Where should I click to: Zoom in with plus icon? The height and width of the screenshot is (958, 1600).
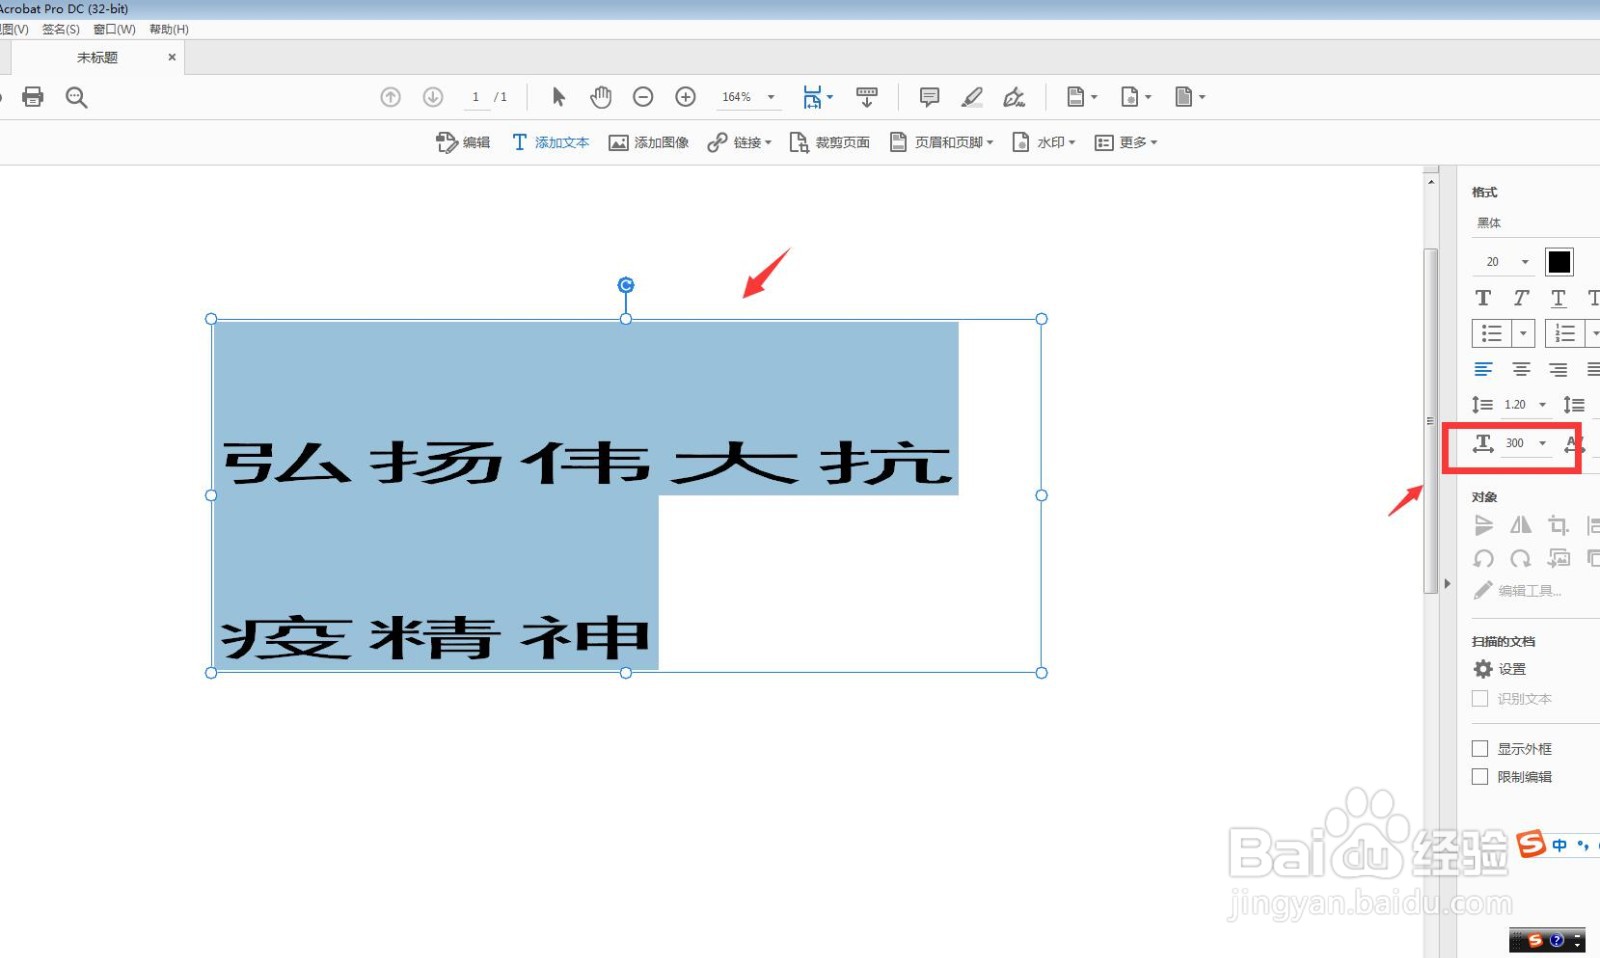[x=685, y=97]
